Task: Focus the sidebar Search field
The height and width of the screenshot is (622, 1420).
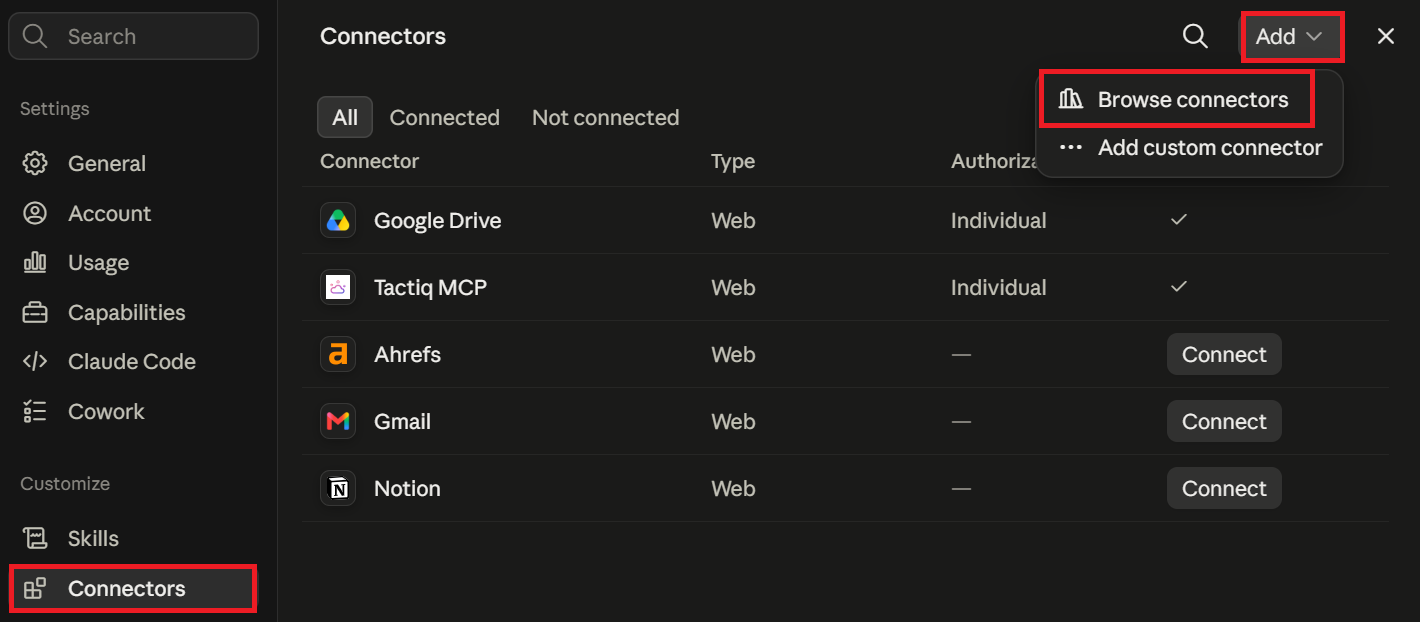Action: click(133, 36)
